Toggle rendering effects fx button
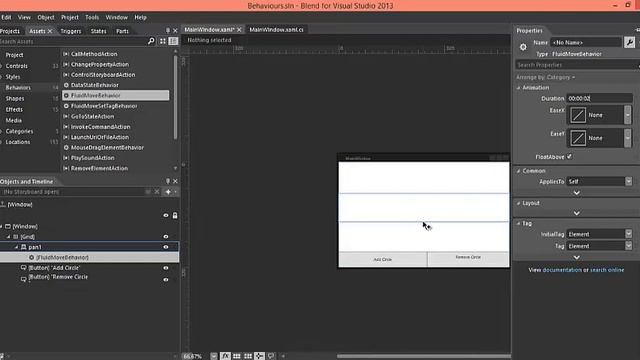The width and height of the screenshot is (640, 360). click(x=225, y=356)
